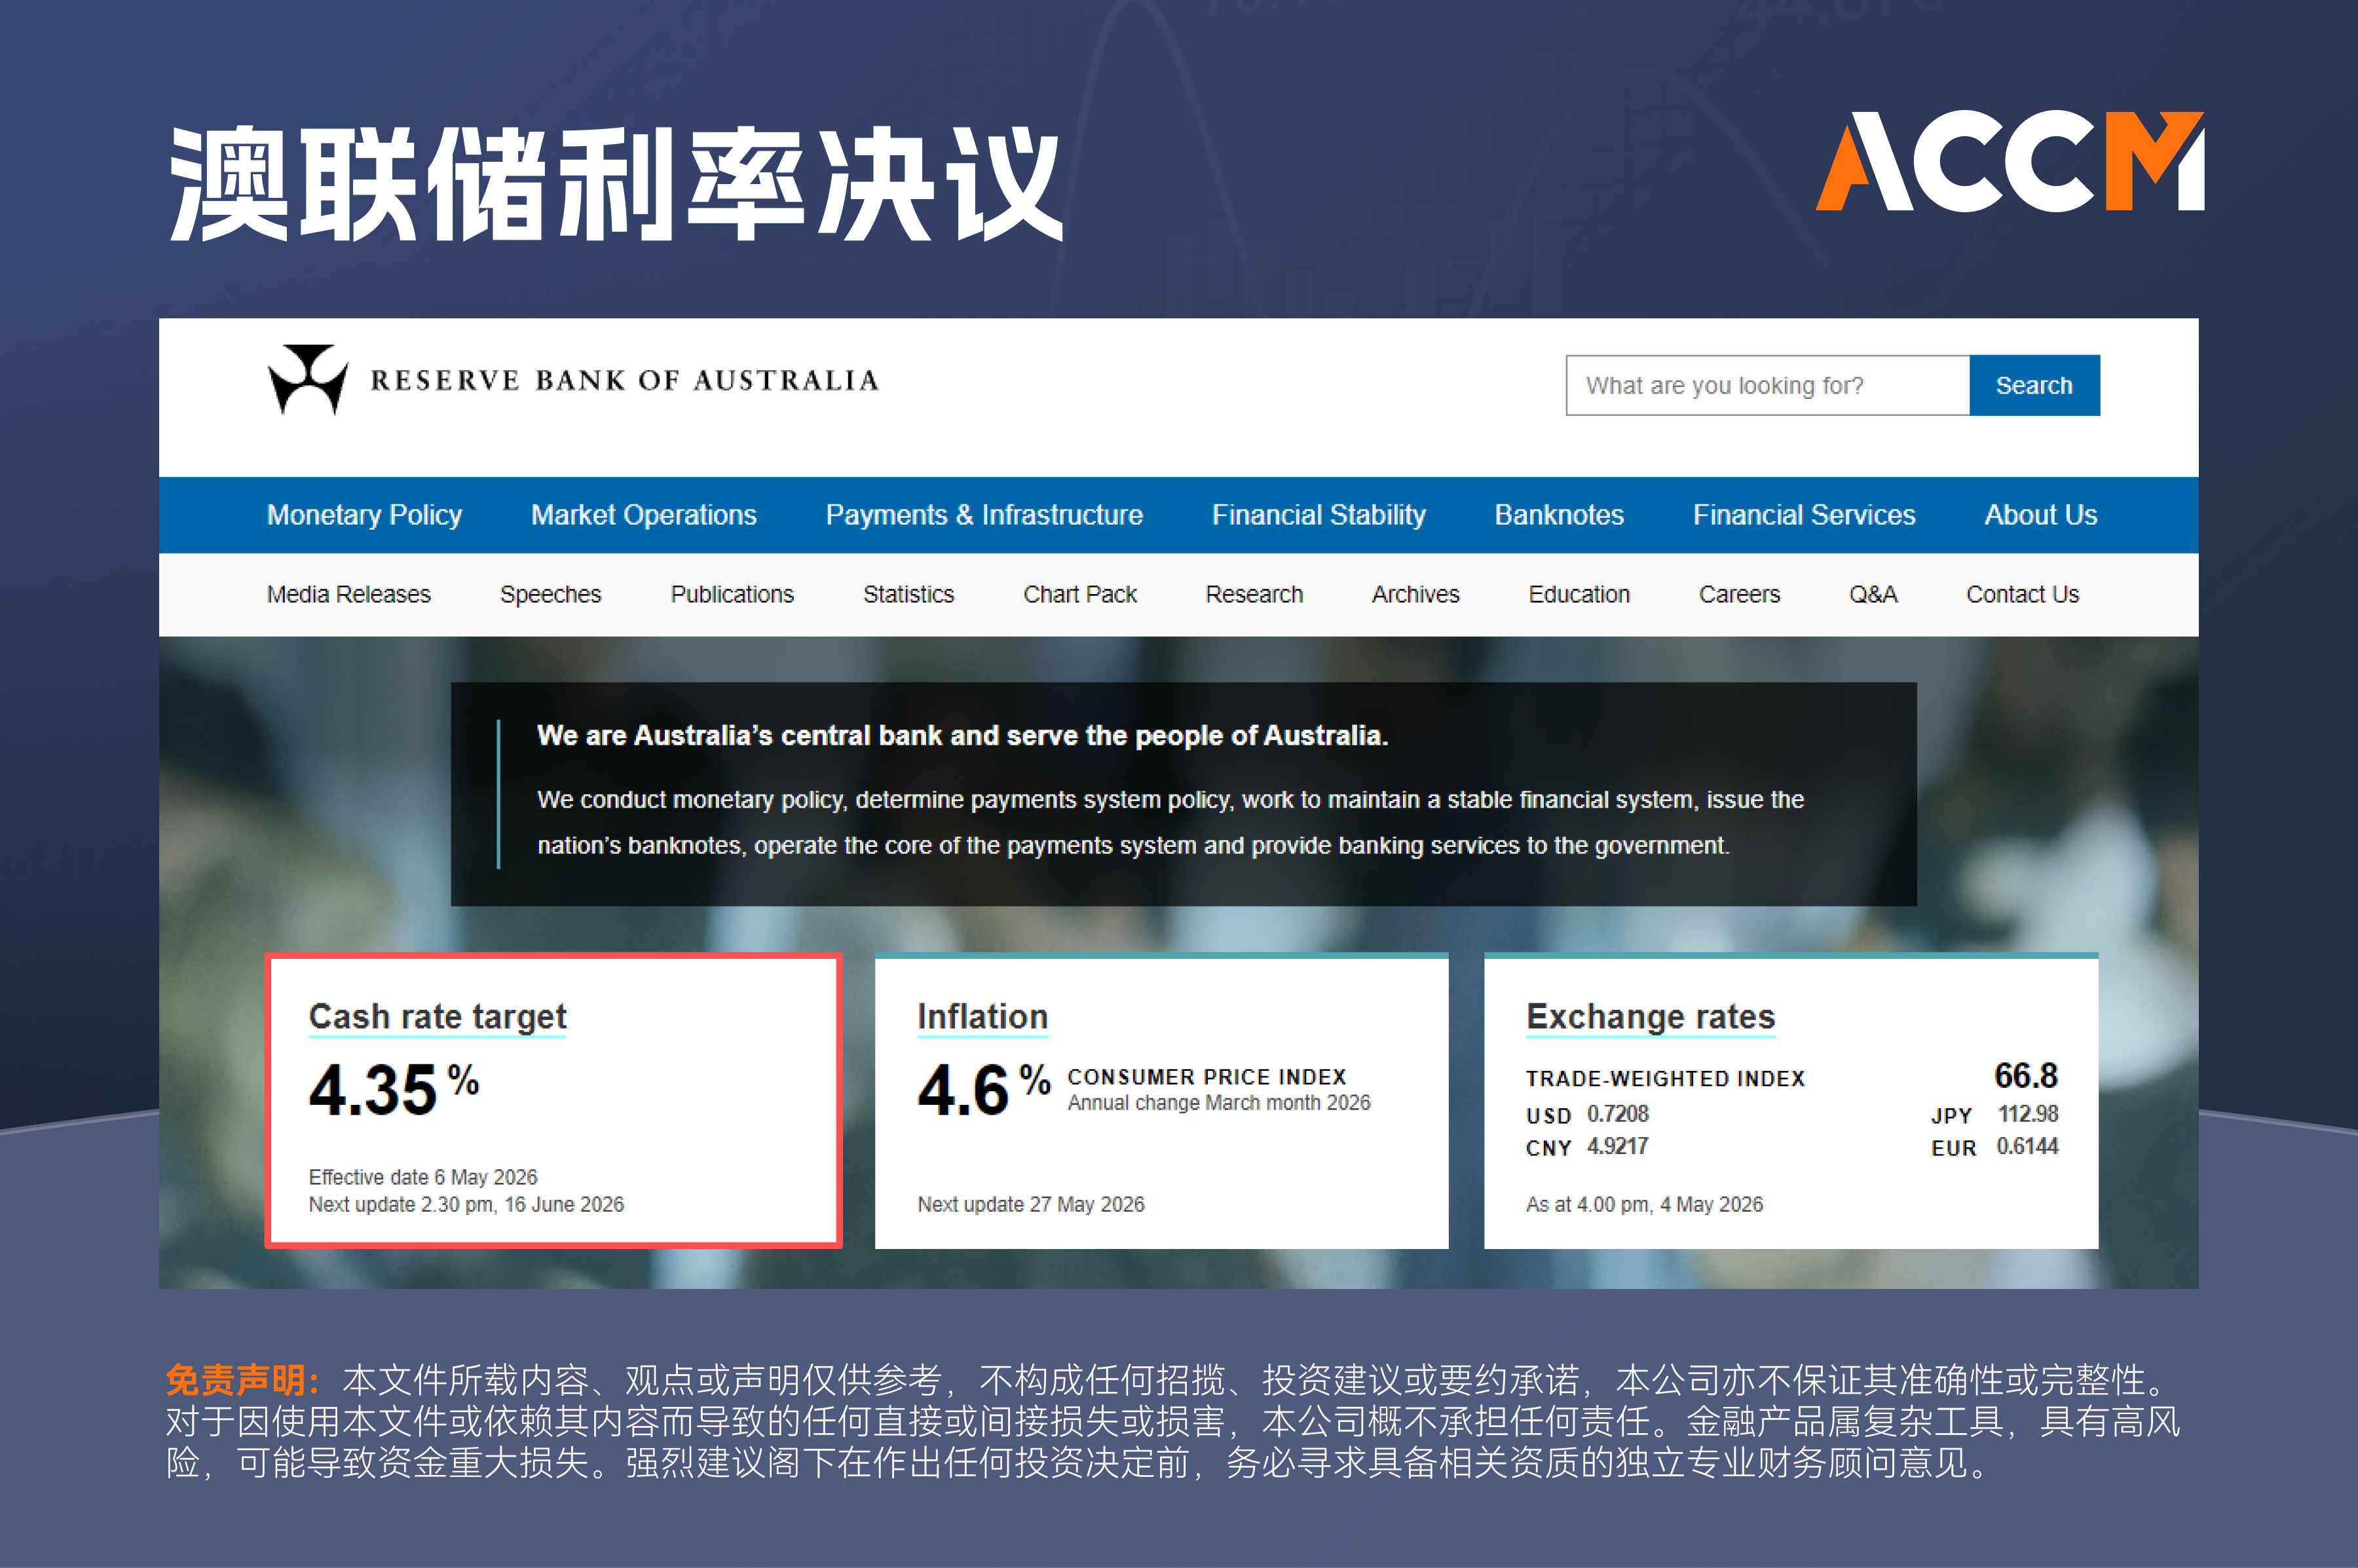
Task: Click 'Effective date 6 May 2026' text
Action: tap(422, 1177)
